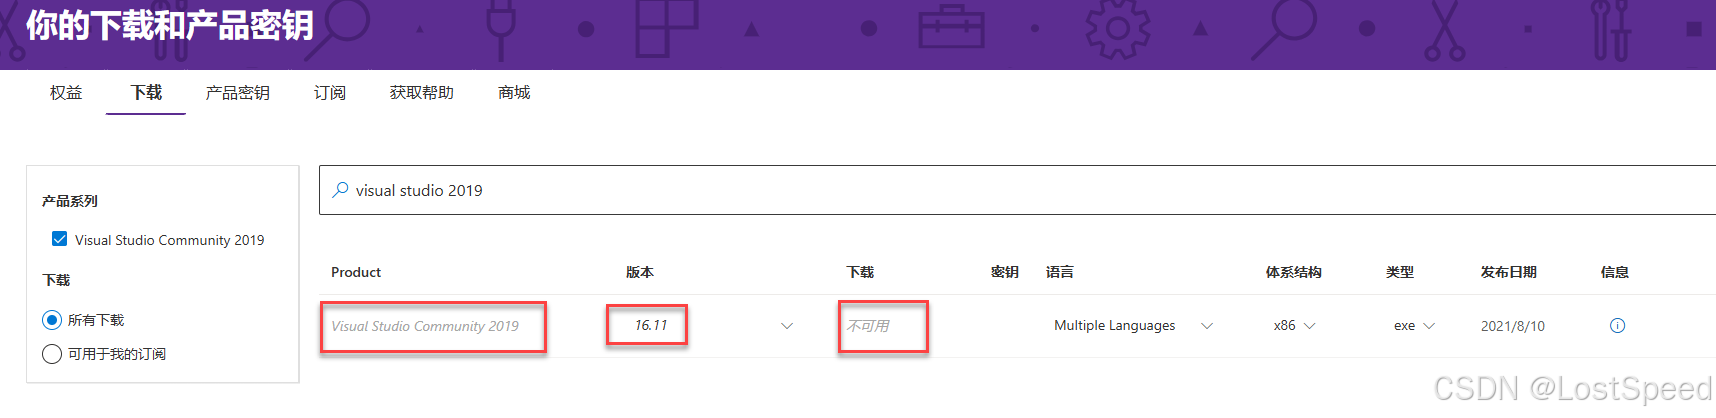
Task: Click the info icon for Visual Studio Community 2019
Action: 1617,326
